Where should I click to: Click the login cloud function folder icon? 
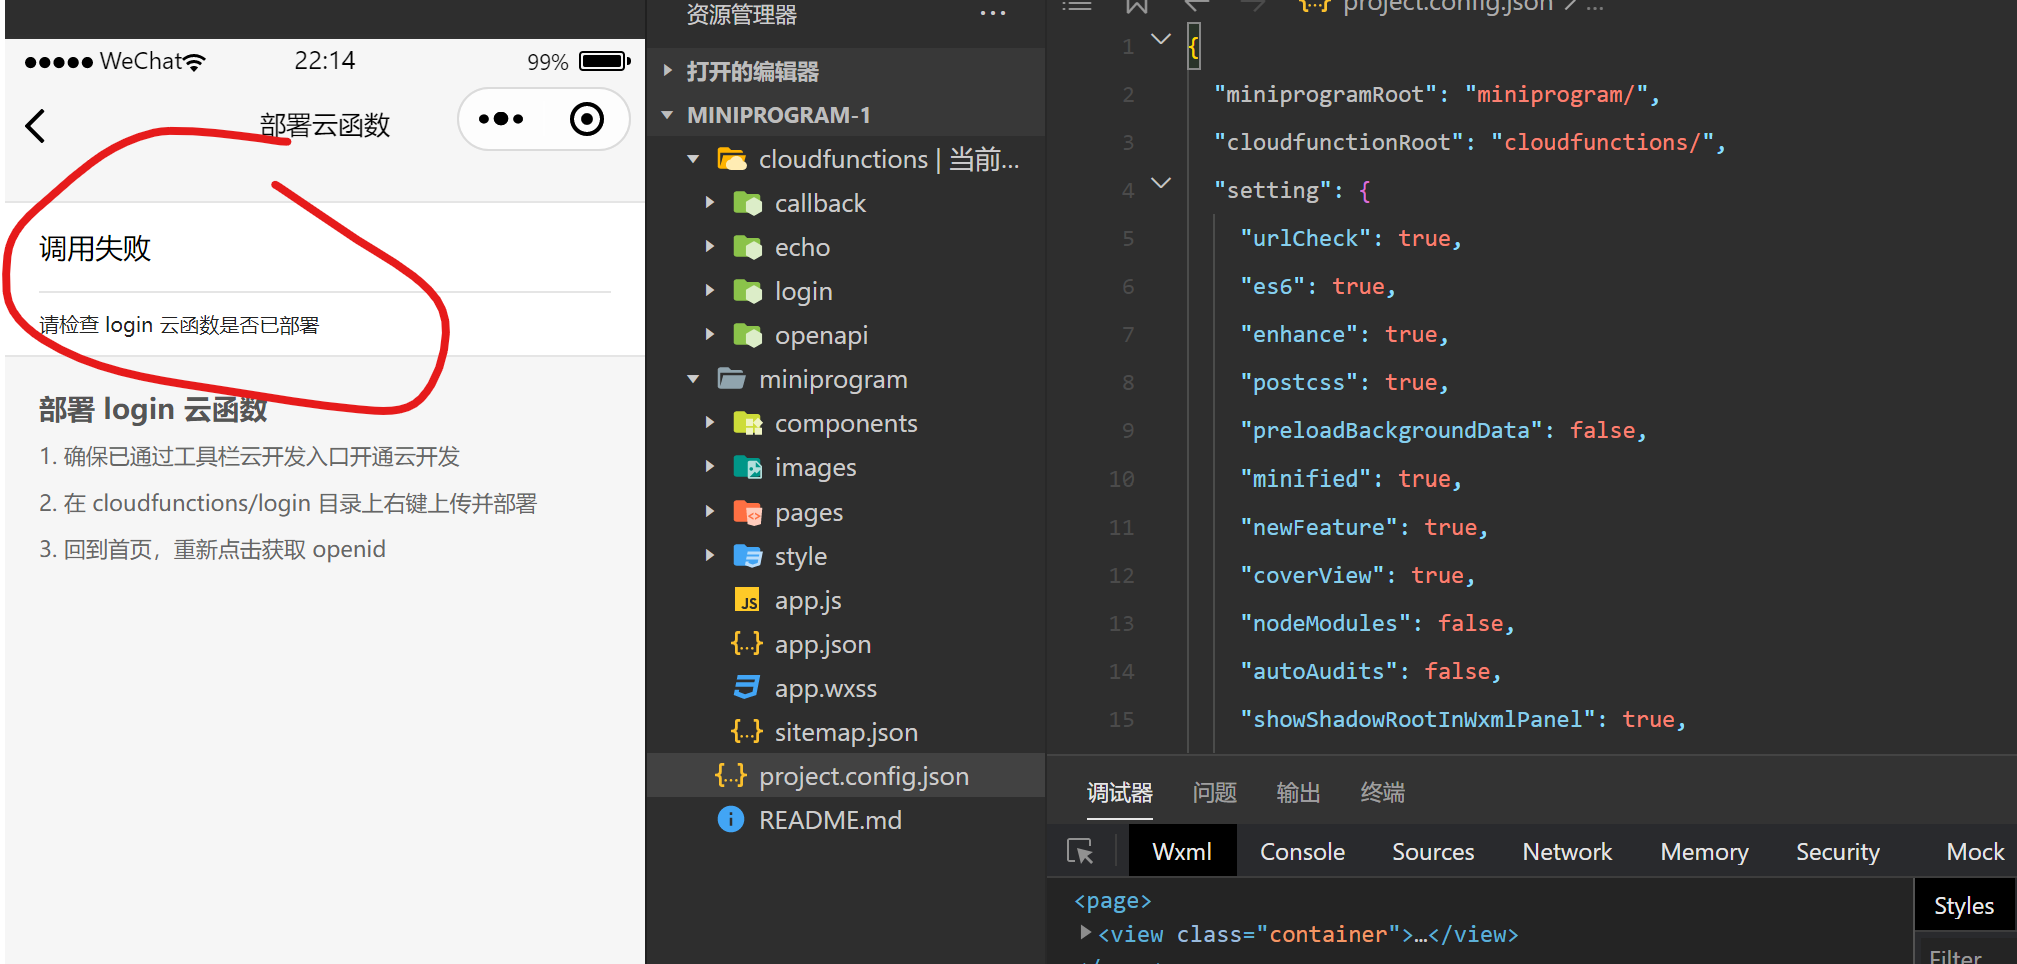pyautogui.click(x=748, y=291)
